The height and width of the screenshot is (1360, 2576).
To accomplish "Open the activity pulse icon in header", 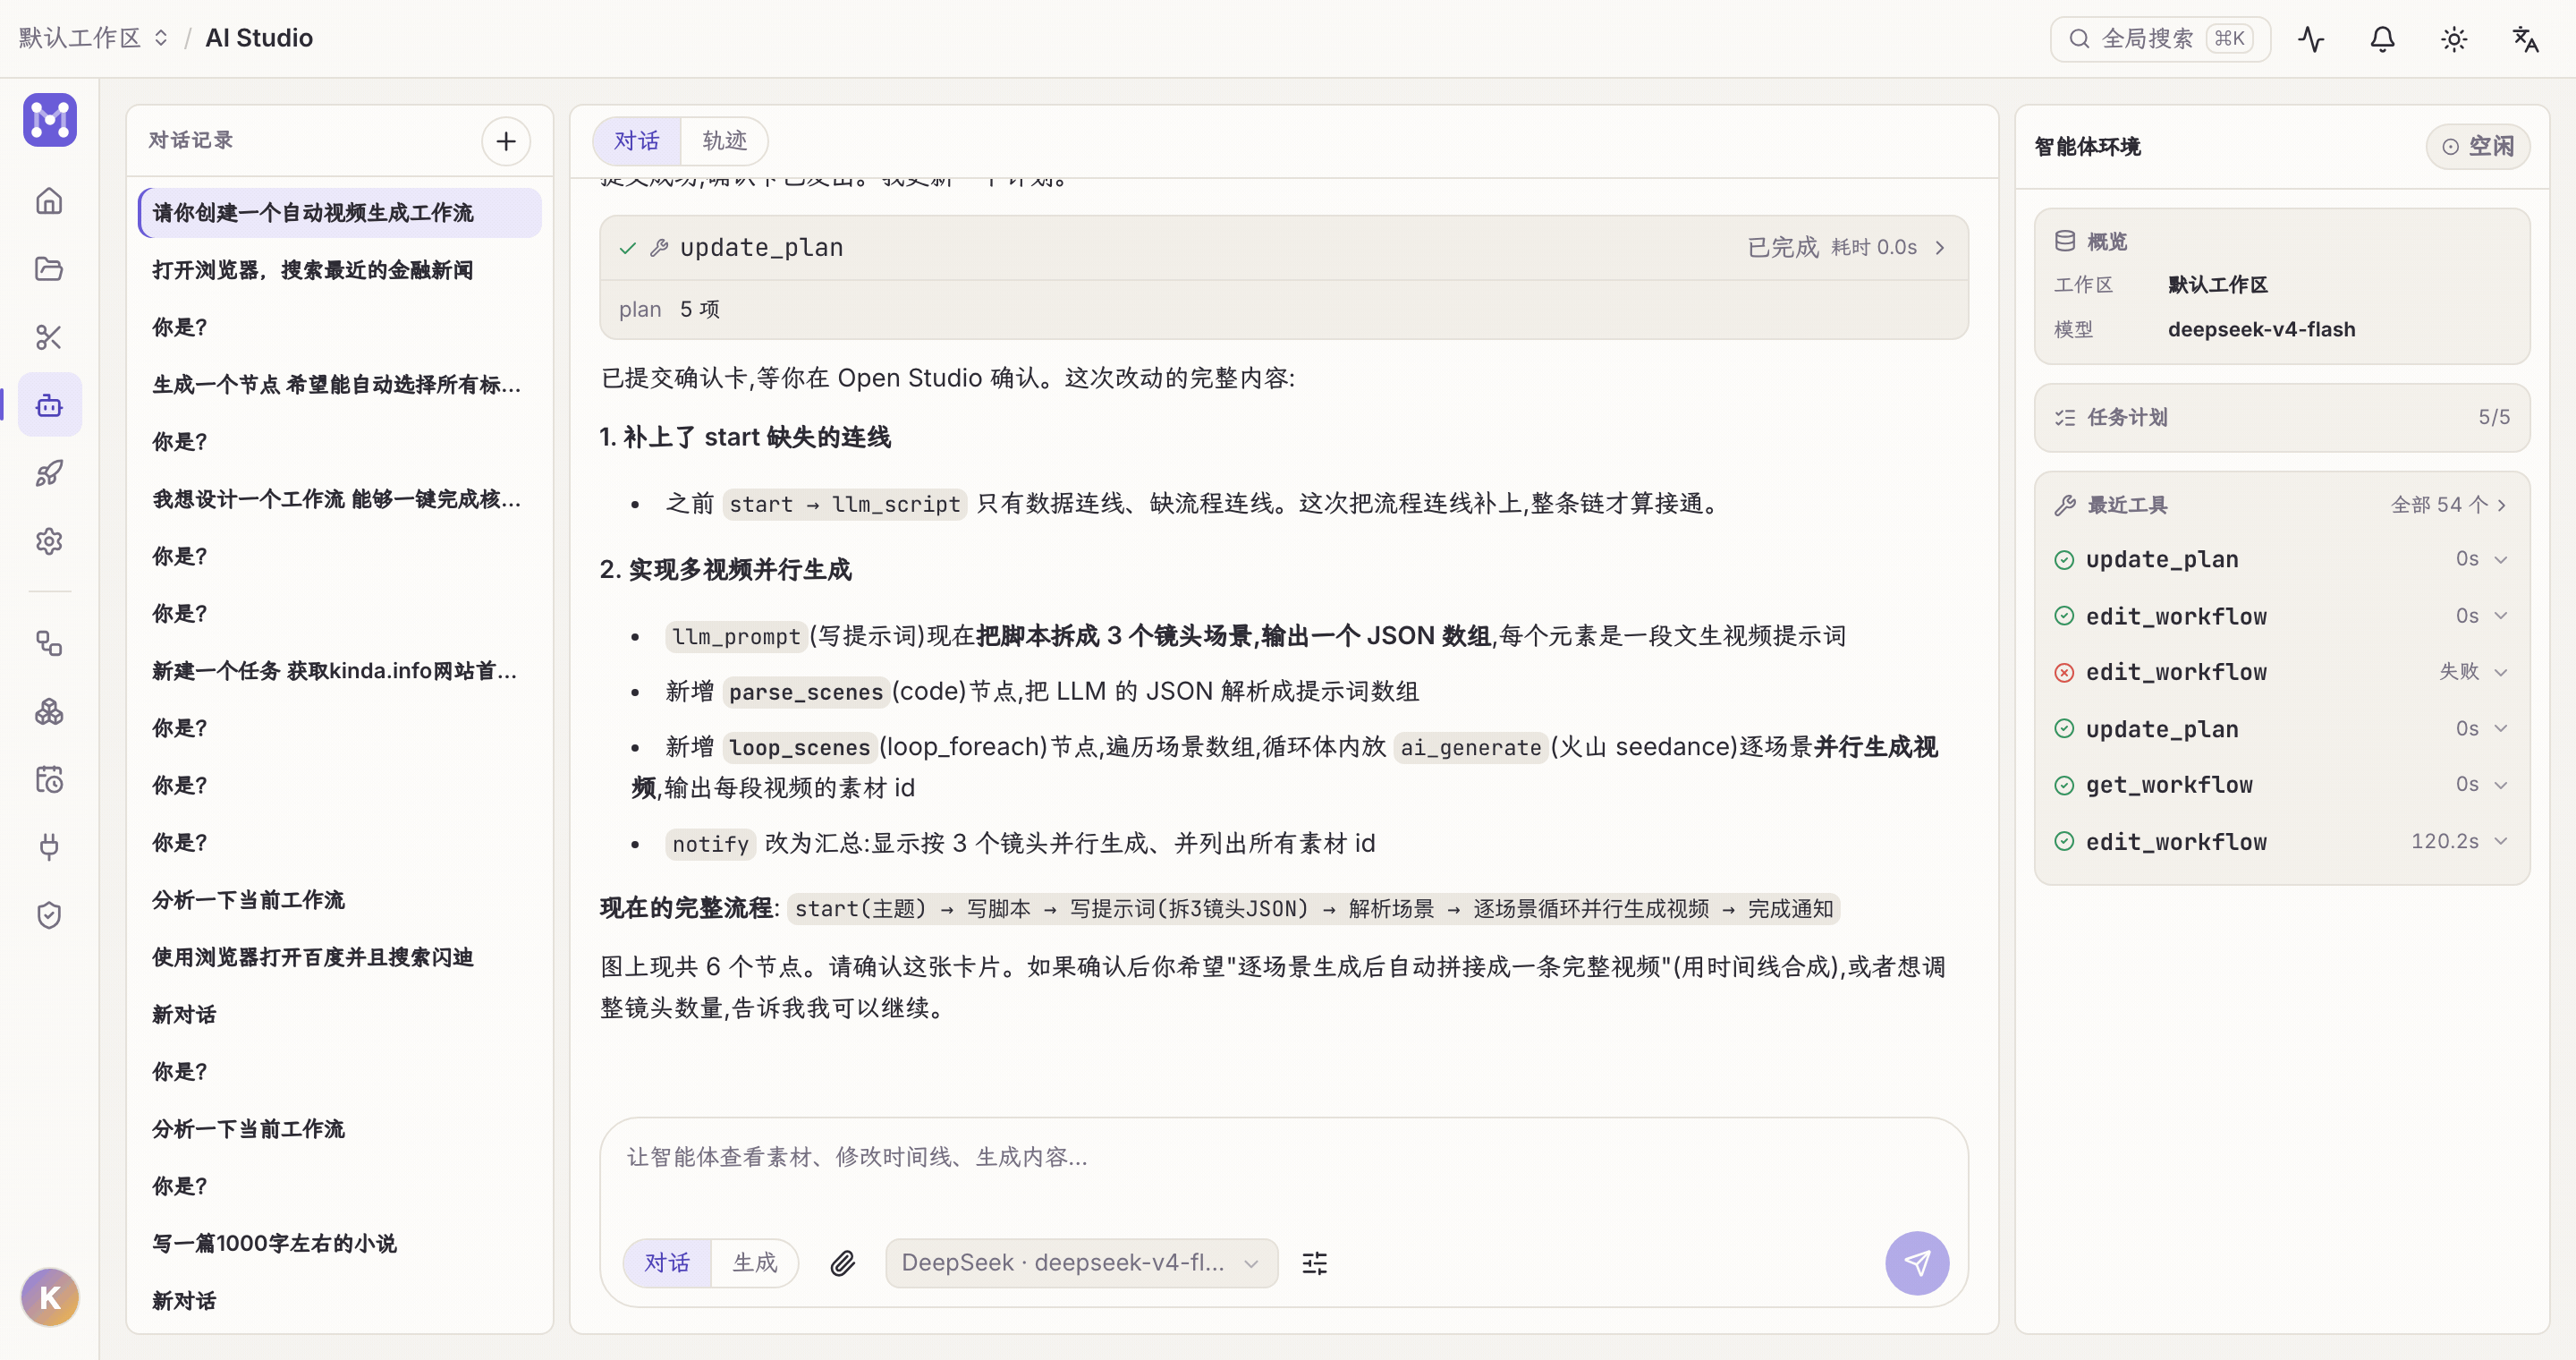I will [x=2311, y=39].
